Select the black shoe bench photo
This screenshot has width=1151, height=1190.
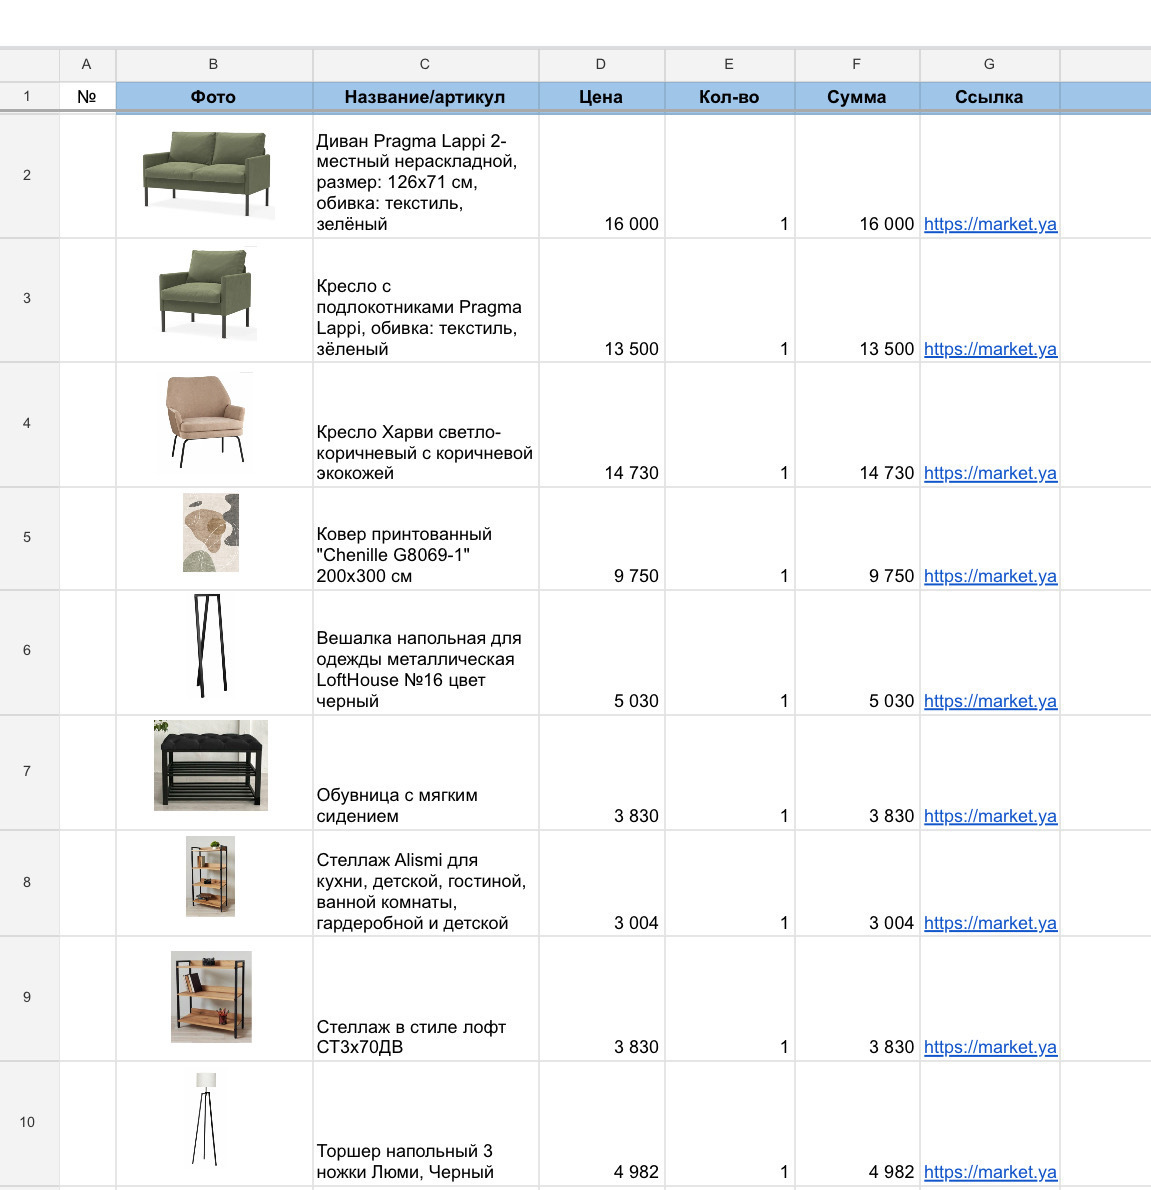pos(211,765)
